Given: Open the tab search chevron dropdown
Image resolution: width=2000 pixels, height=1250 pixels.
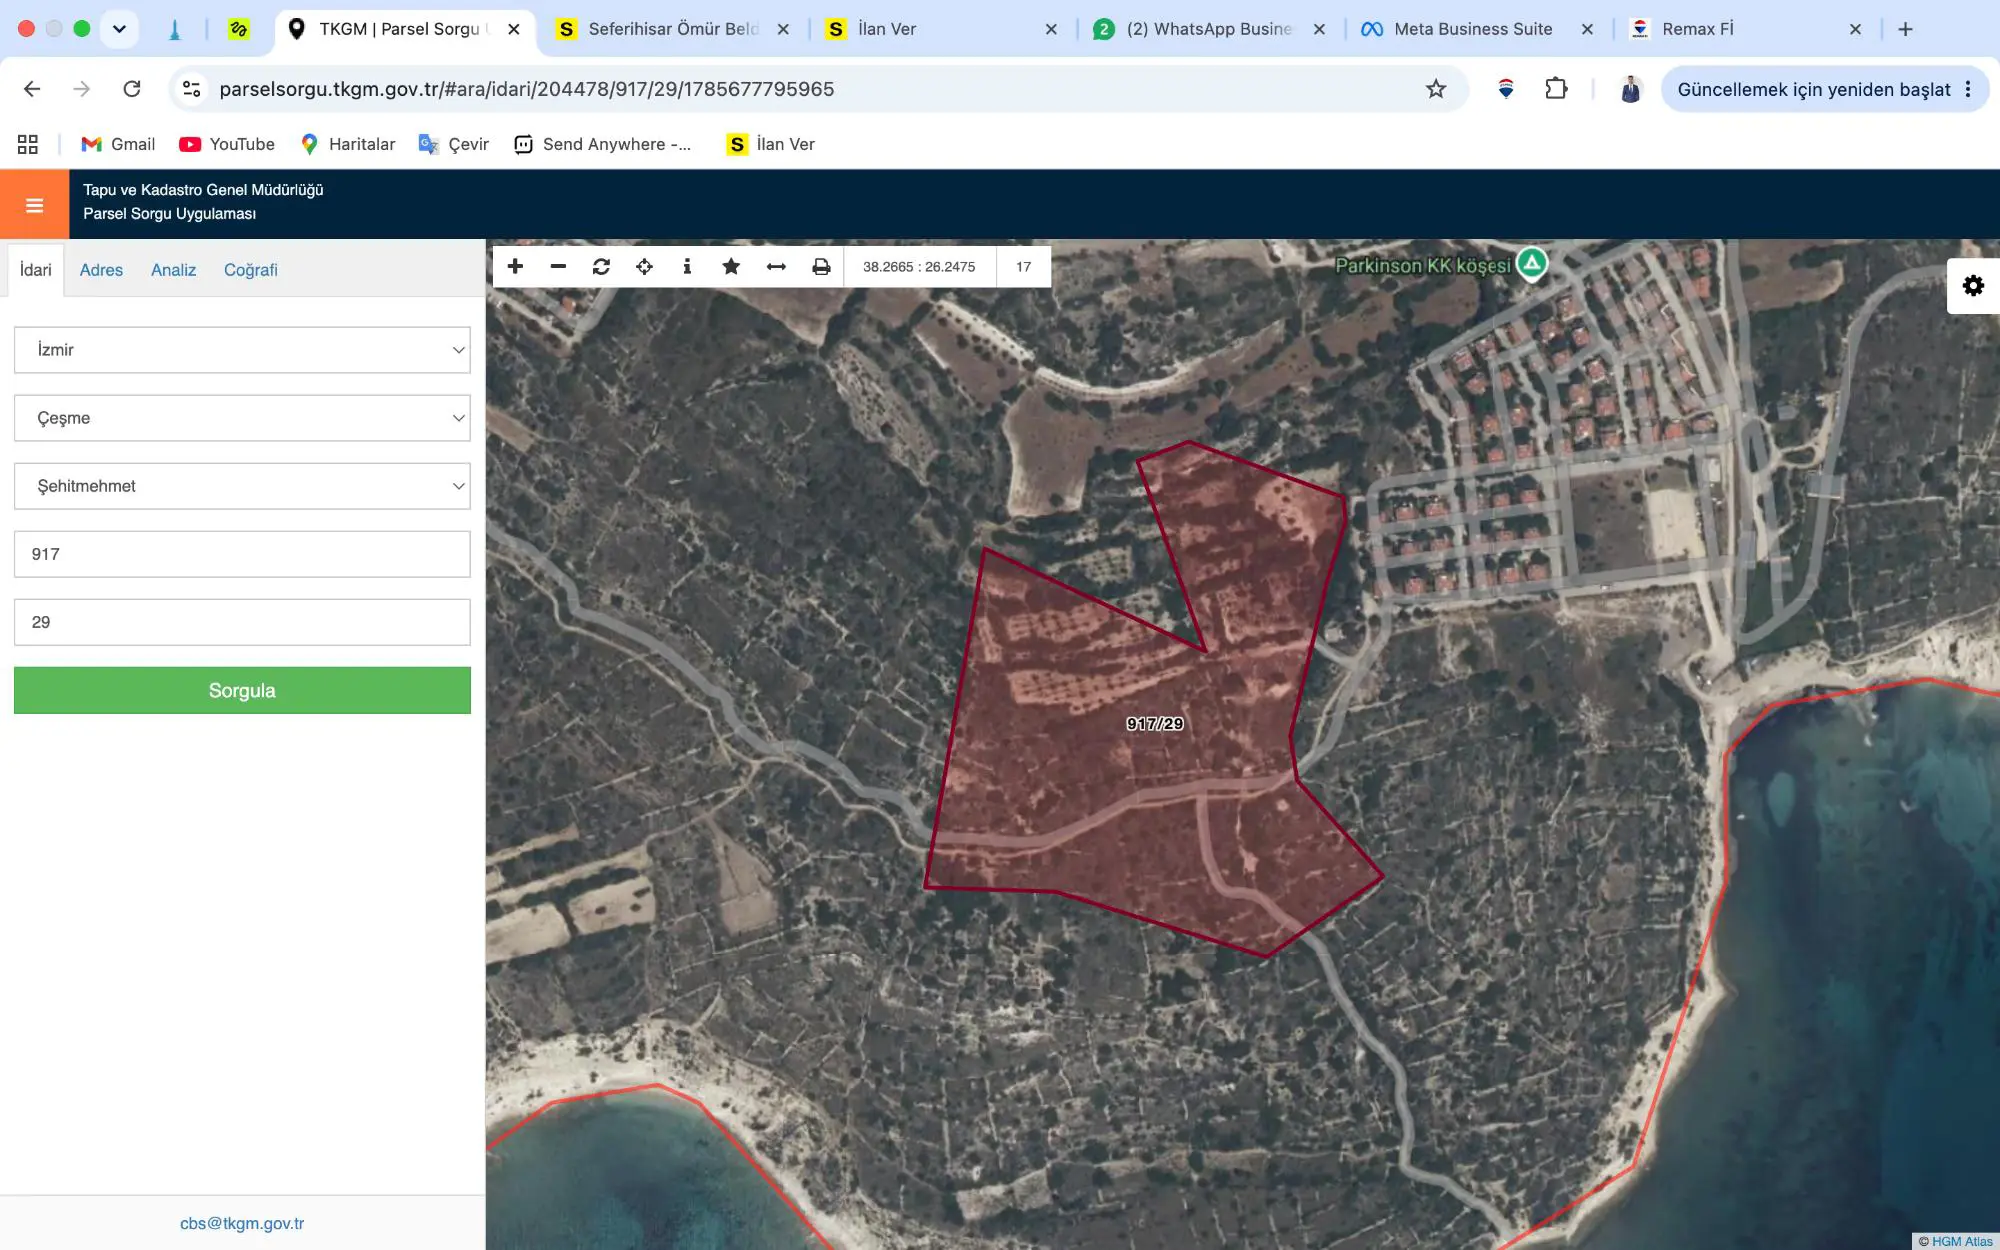Looking at the screenshot, I should pyautogui.click(x=119, y=29).
